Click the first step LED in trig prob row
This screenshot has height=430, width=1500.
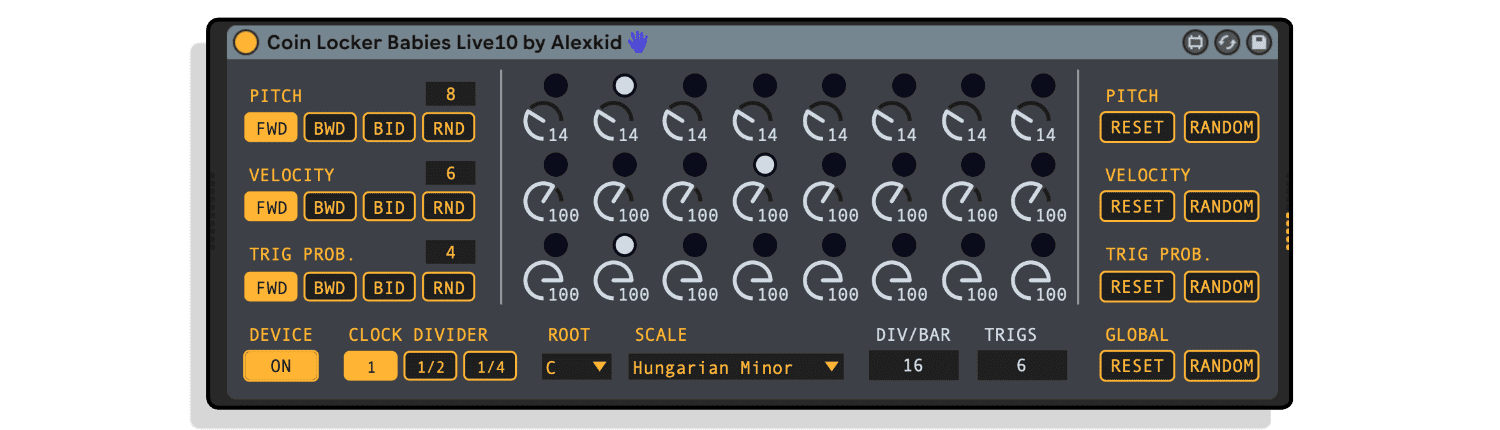555,244
